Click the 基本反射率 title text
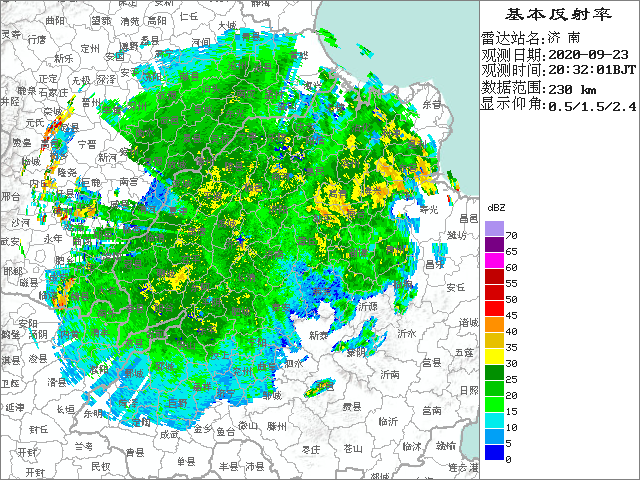This screenshot has width=640, height=480. pyautogui.click(x=559, y=14)
